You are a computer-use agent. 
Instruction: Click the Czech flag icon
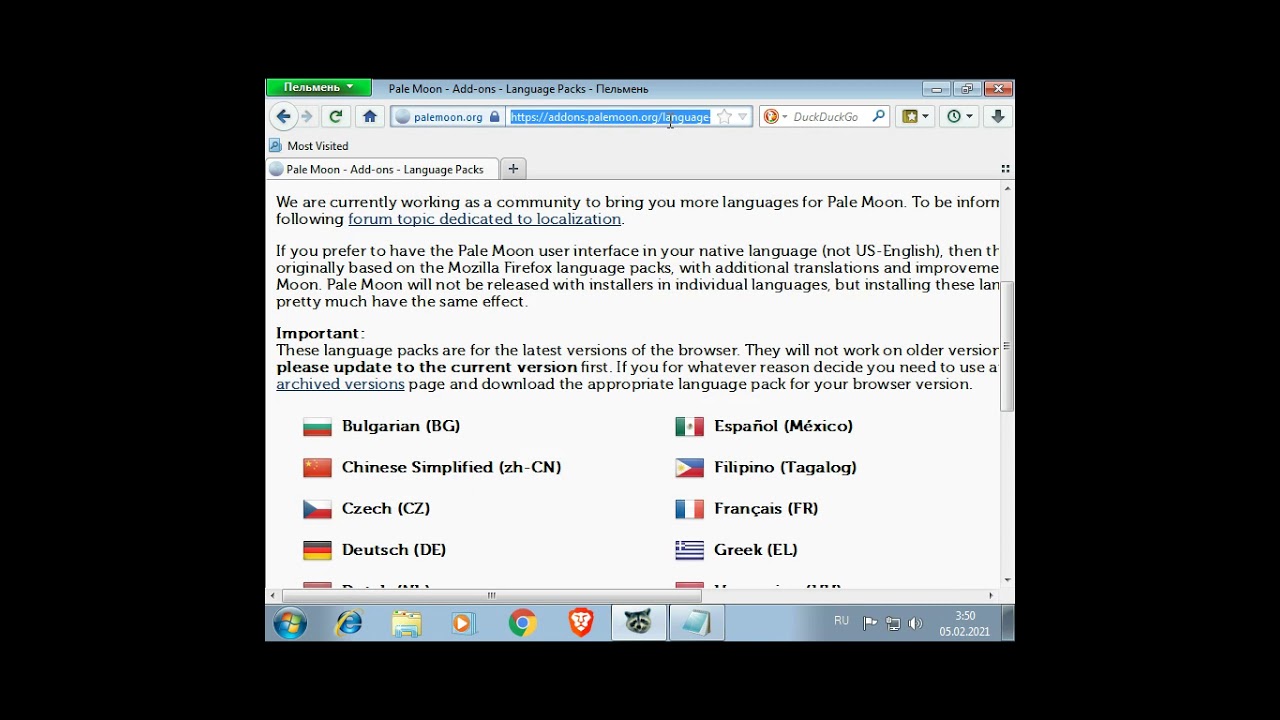pyautogui.click(x=317, y=509)
